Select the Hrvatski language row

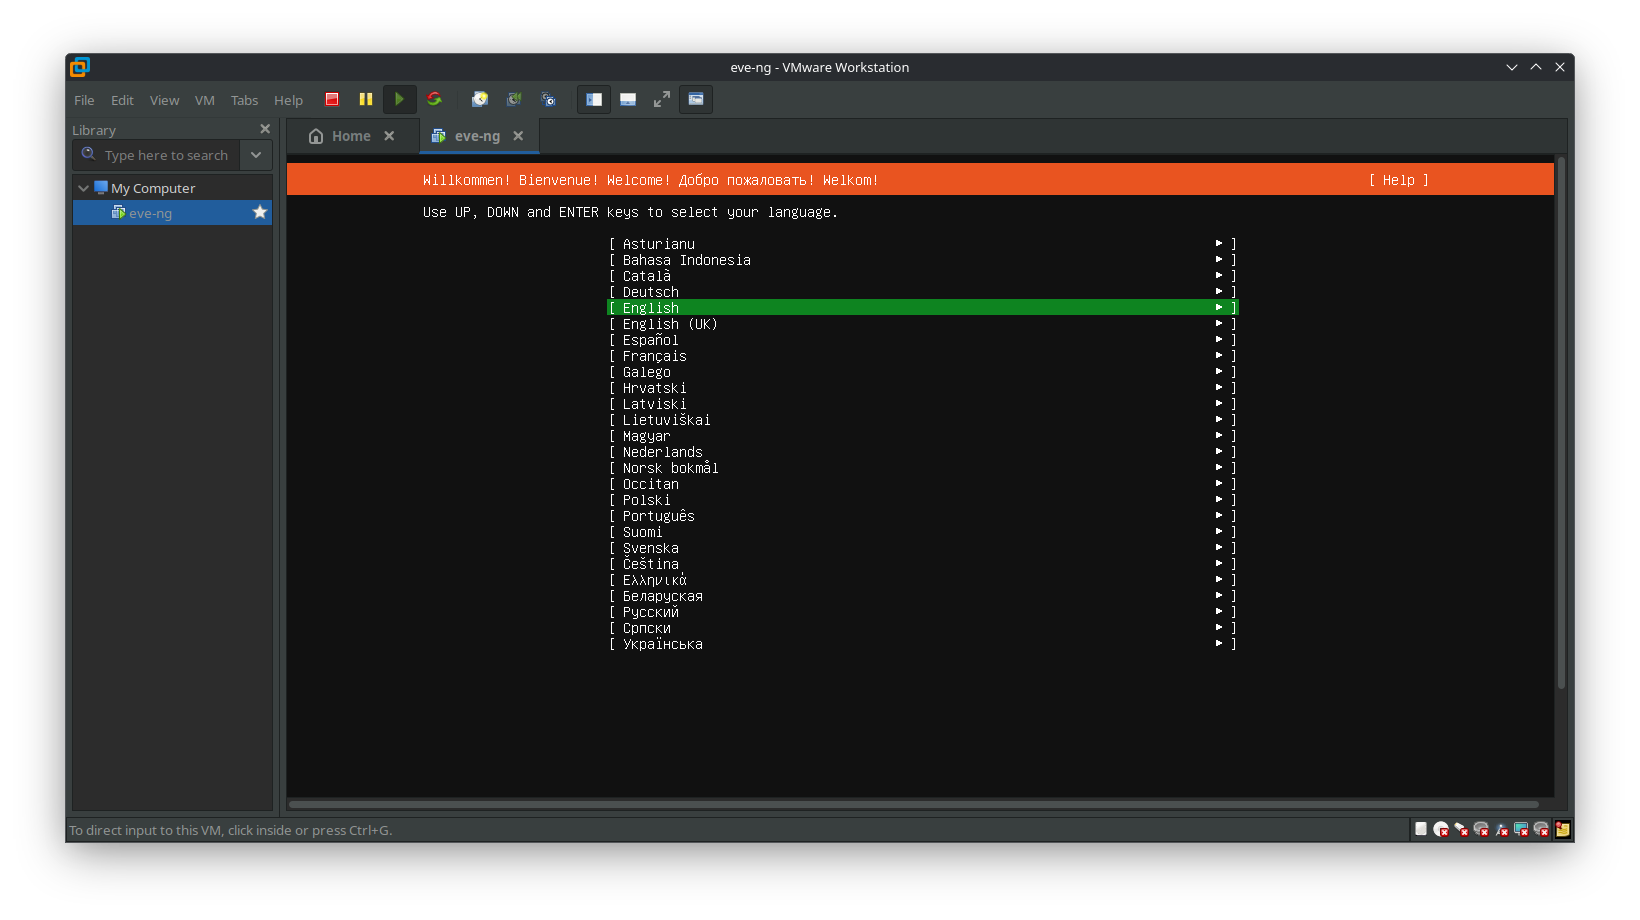pyautogui.click(x=923, y=388)
